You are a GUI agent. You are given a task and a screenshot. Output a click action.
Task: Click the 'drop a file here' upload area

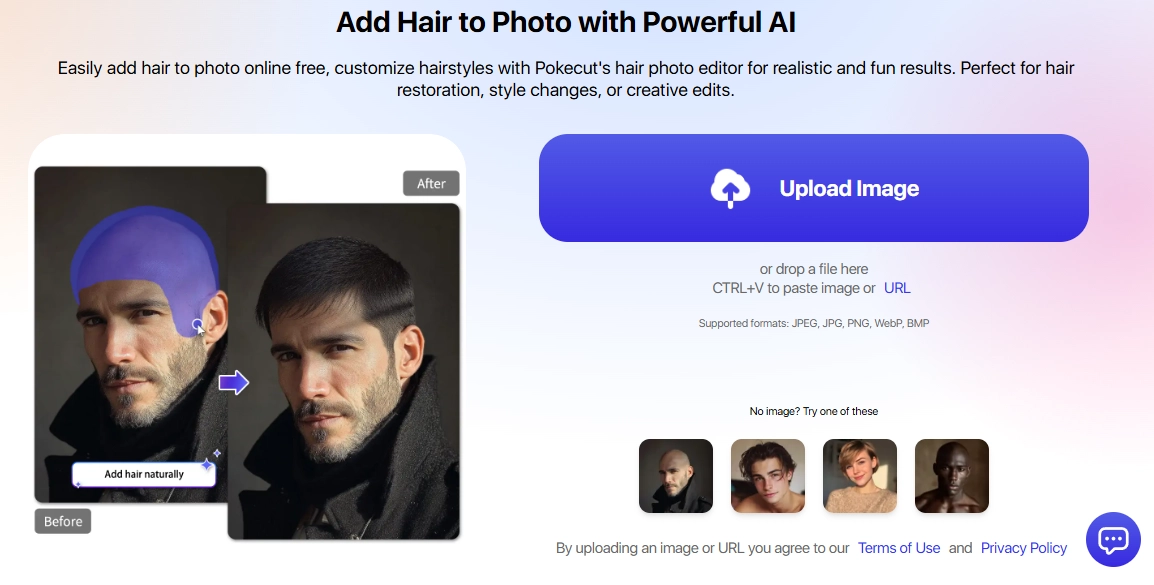[814, 268]
